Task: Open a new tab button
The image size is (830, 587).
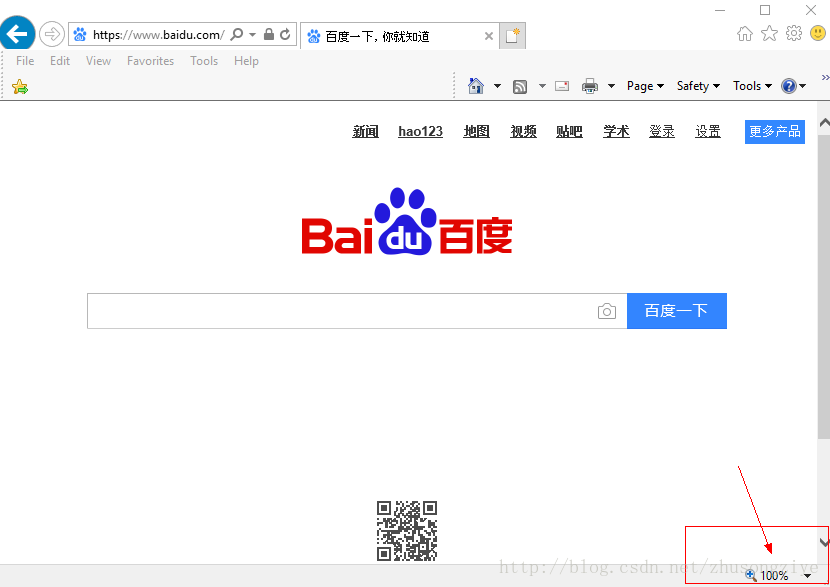Action: (512, 35)
